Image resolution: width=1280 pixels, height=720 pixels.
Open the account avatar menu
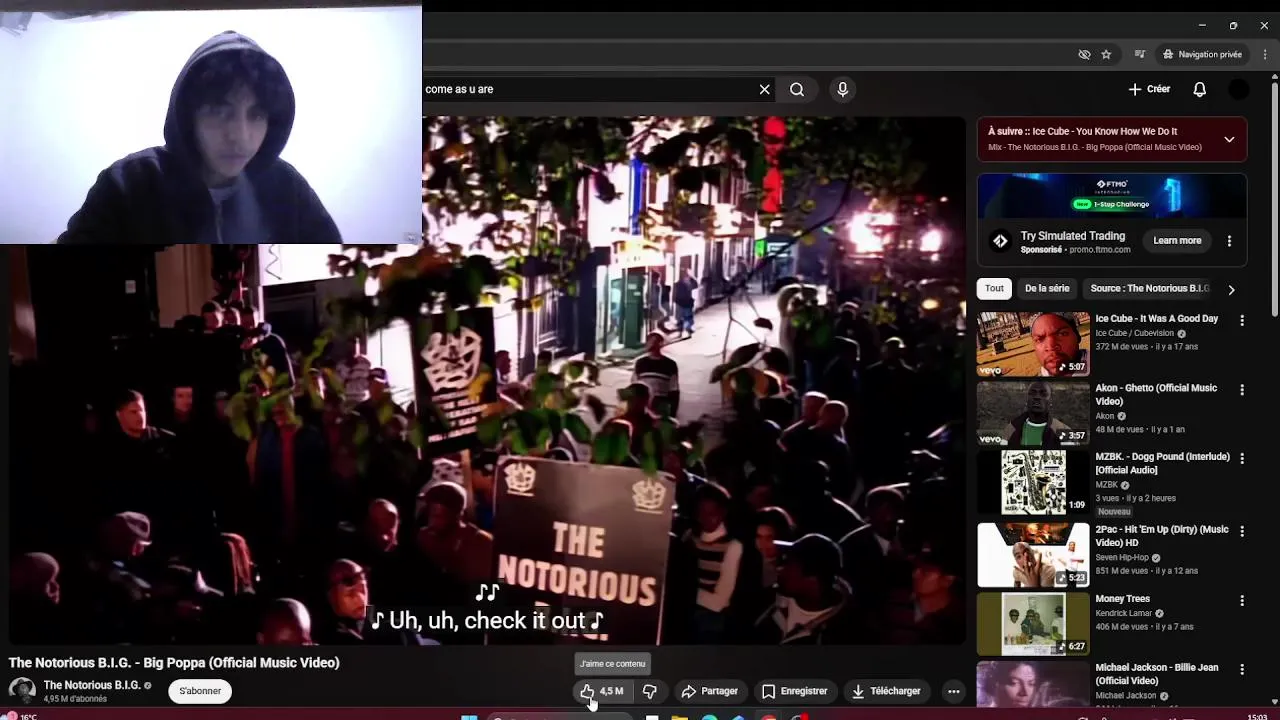(x=1238, y=89)
